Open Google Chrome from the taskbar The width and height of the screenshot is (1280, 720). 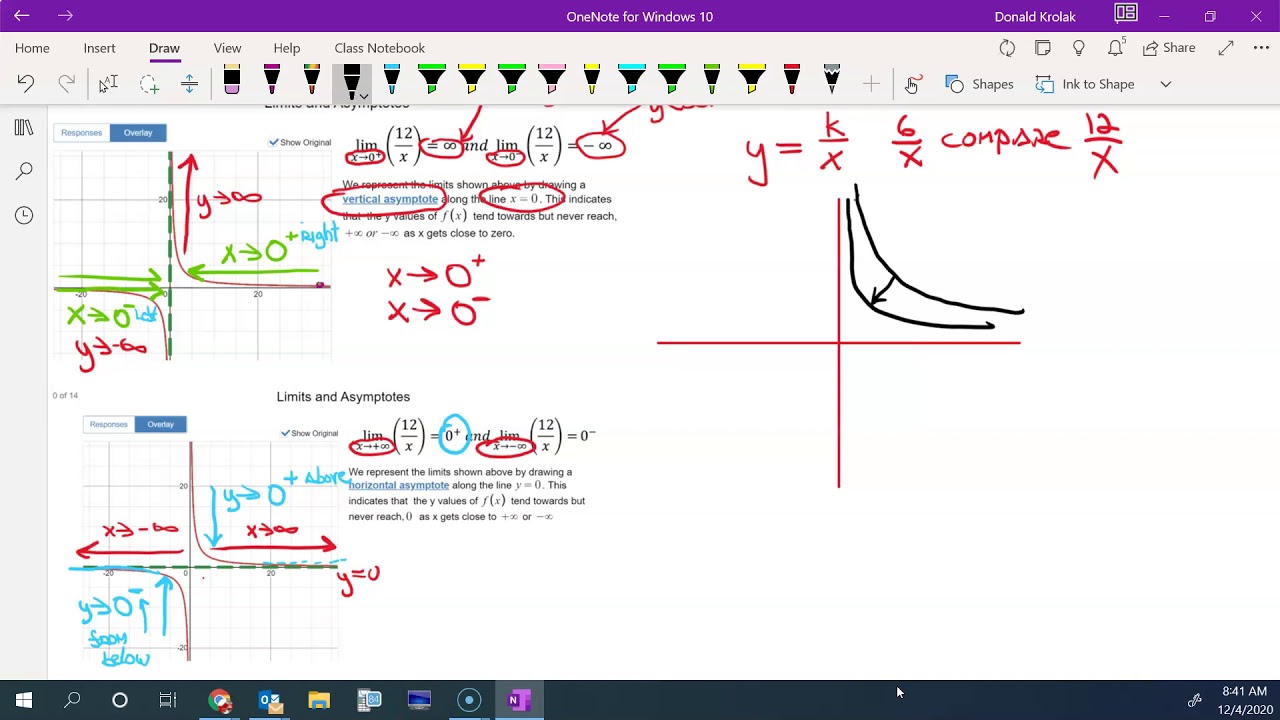pos(220,700)
